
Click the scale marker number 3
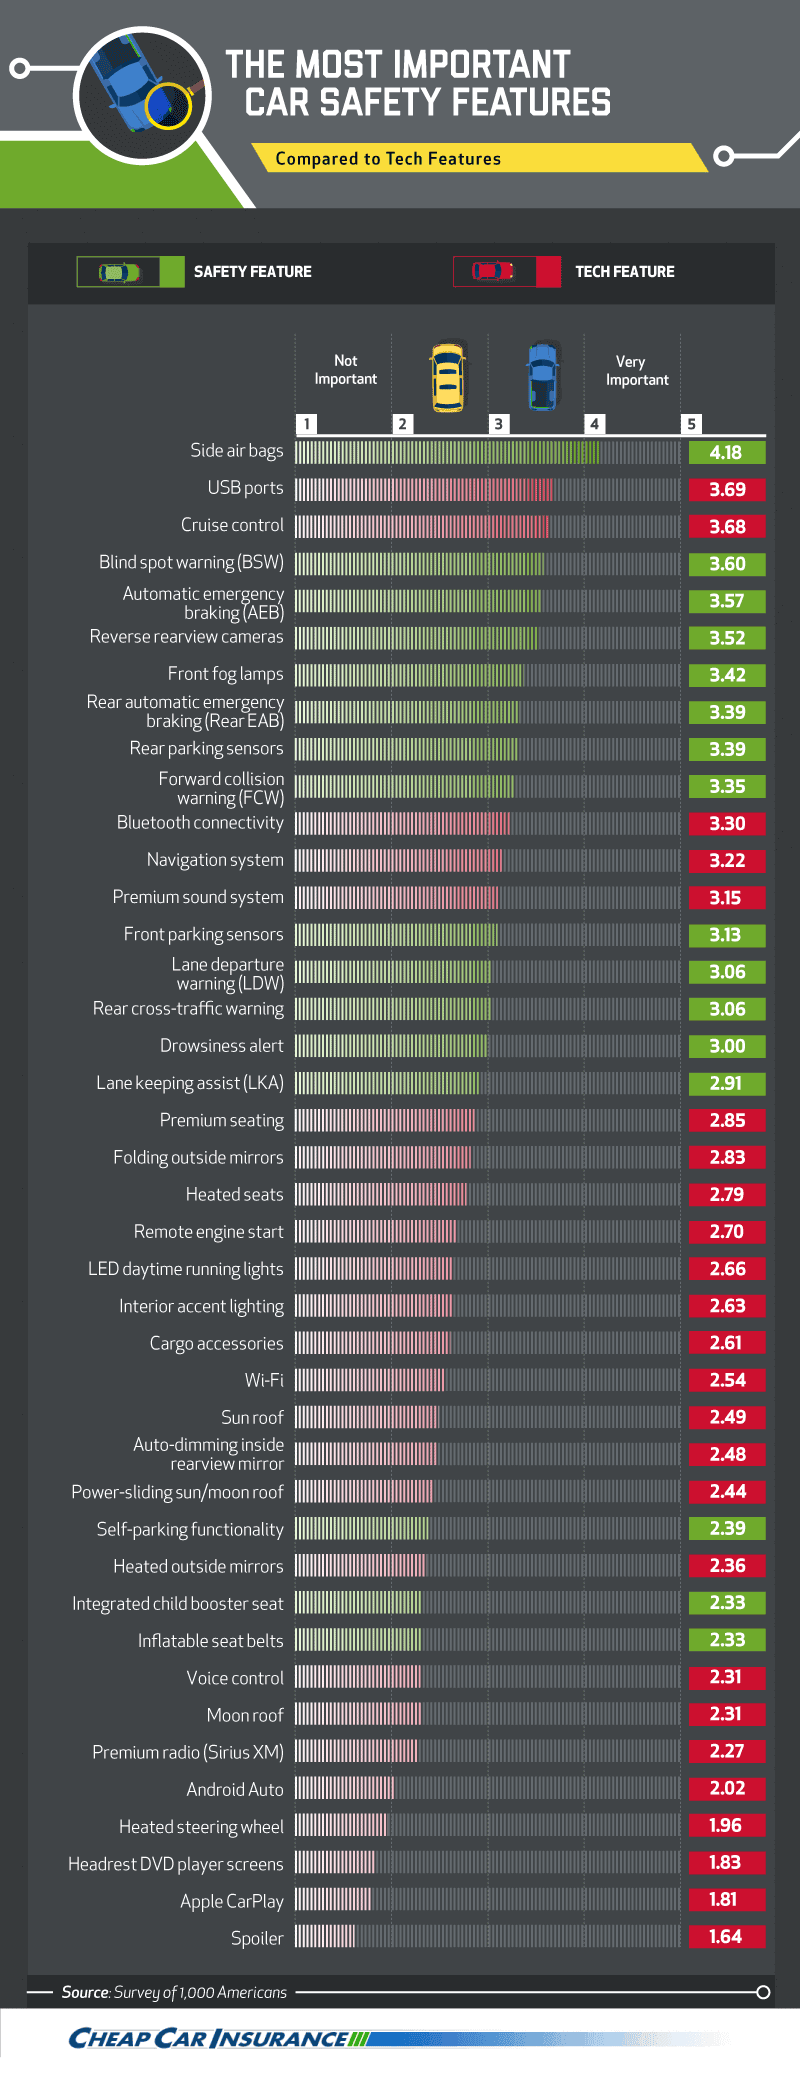click(498, 424)
